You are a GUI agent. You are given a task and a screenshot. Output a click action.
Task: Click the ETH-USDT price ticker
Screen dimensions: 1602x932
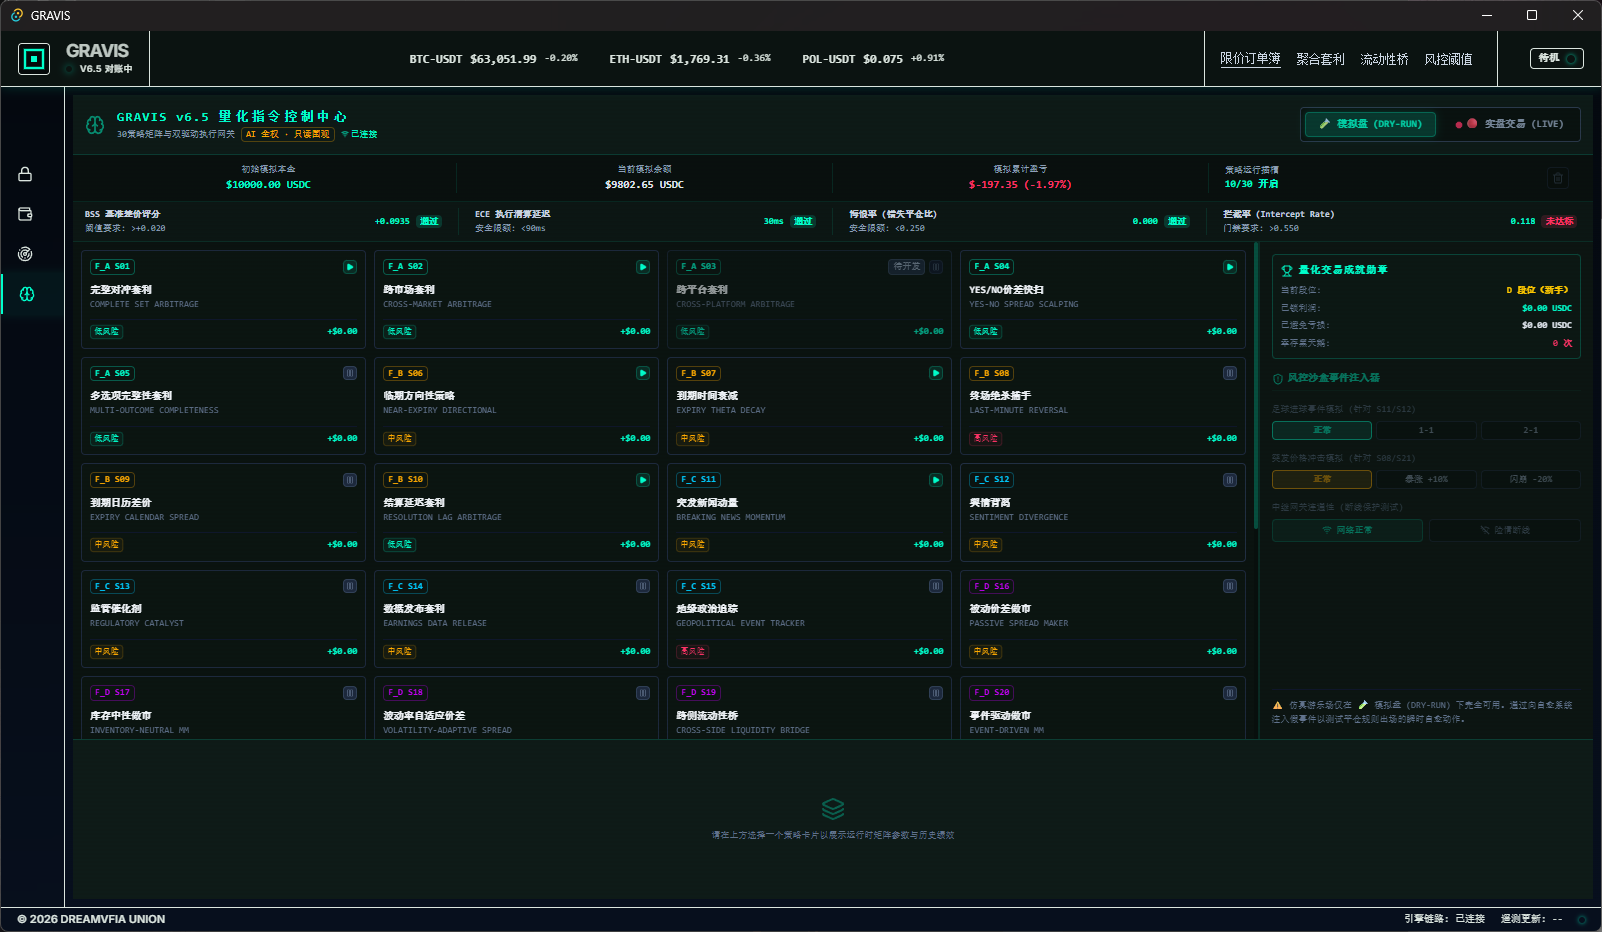690,59
